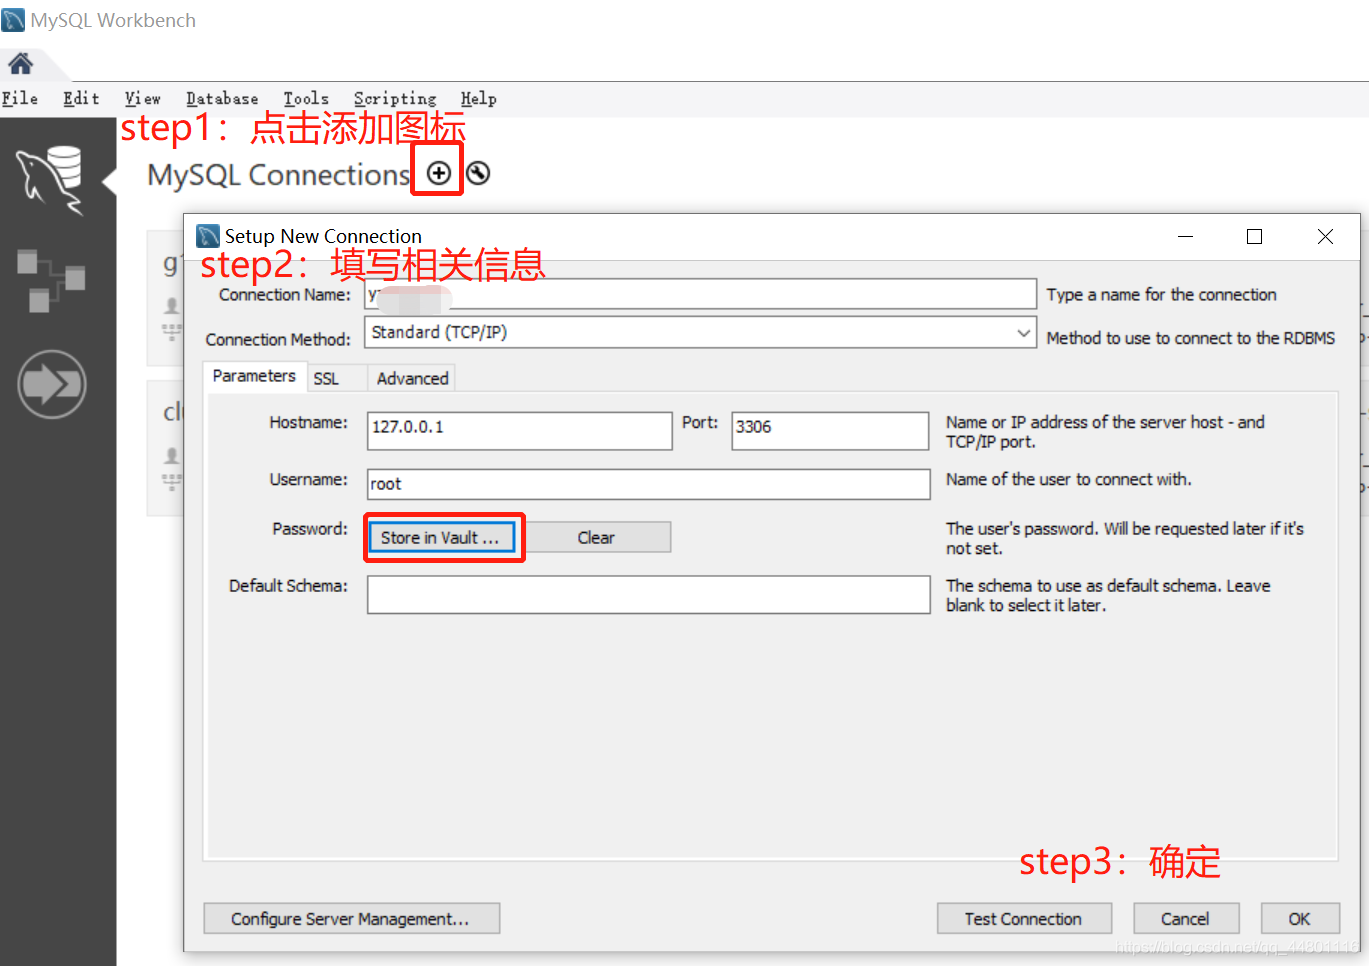Click the Username field containing root
The width and height of the screenshot is (1369, 966).
pos(648,484)
